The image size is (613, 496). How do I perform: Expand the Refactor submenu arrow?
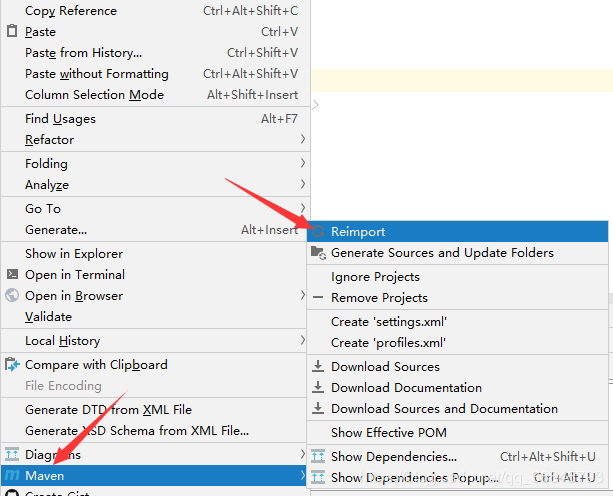click(303, 139)
